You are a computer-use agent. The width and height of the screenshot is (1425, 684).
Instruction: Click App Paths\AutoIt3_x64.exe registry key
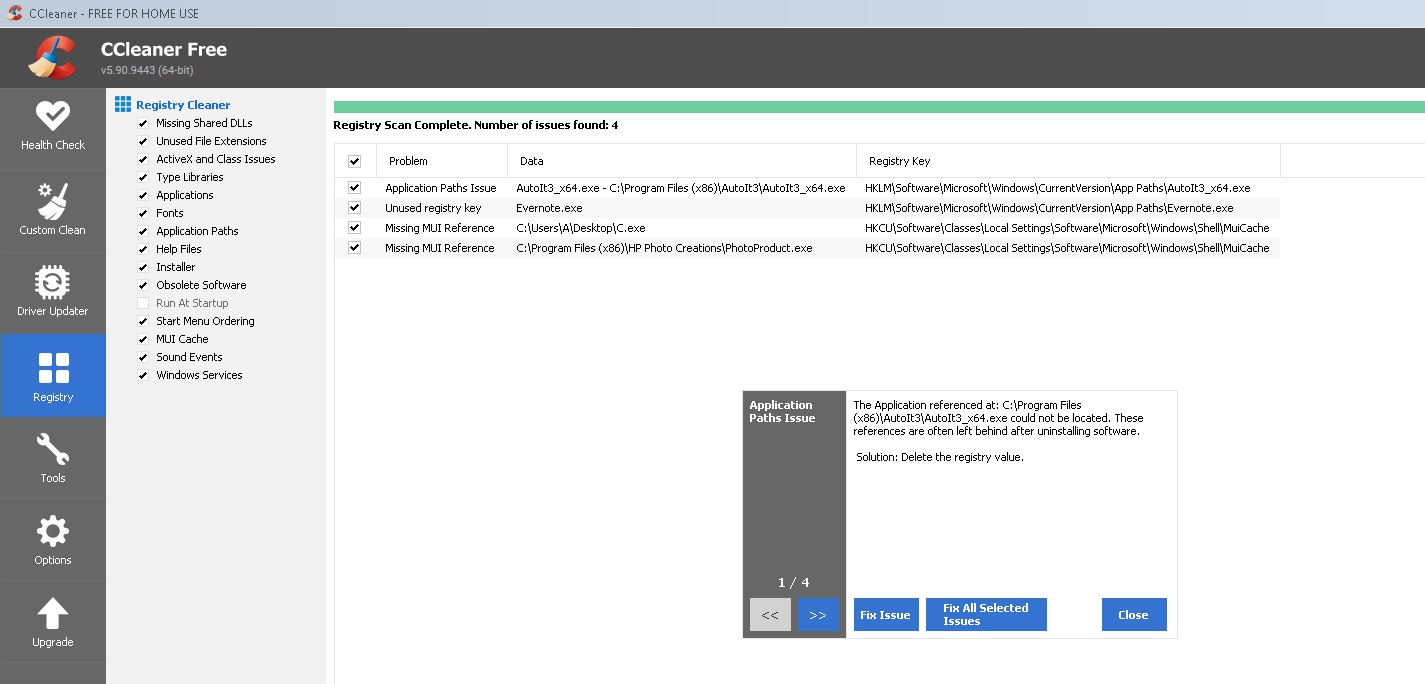pos(1058,188)
